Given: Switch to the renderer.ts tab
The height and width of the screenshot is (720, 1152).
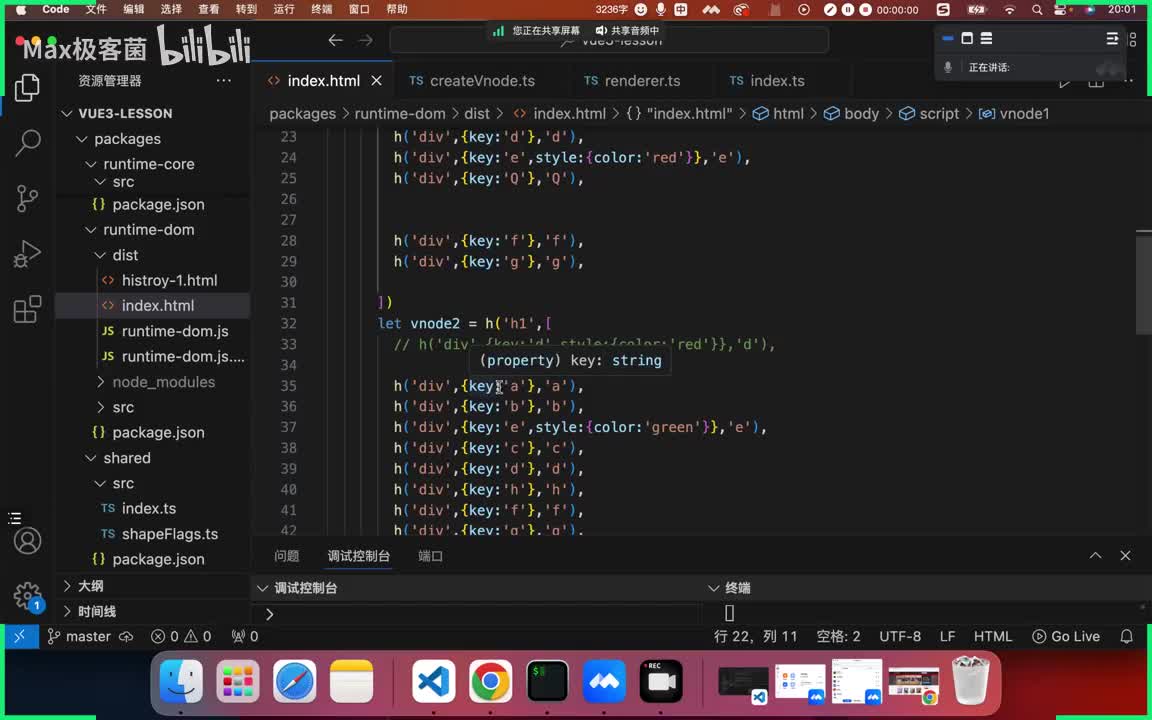Looking at the screenshot, I should pyautogui.click(x=642, y=81).
